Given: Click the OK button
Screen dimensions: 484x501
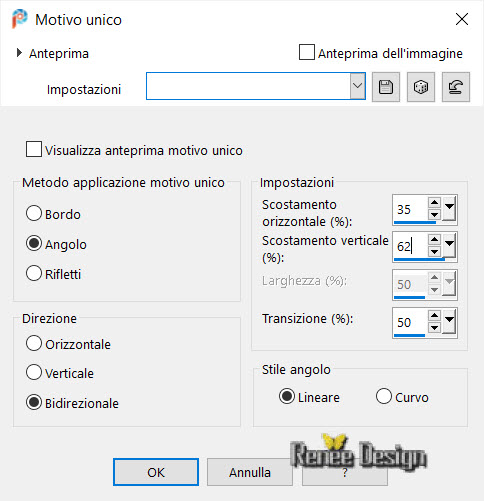Looking at the screenshot, I should tap(156, 472).
